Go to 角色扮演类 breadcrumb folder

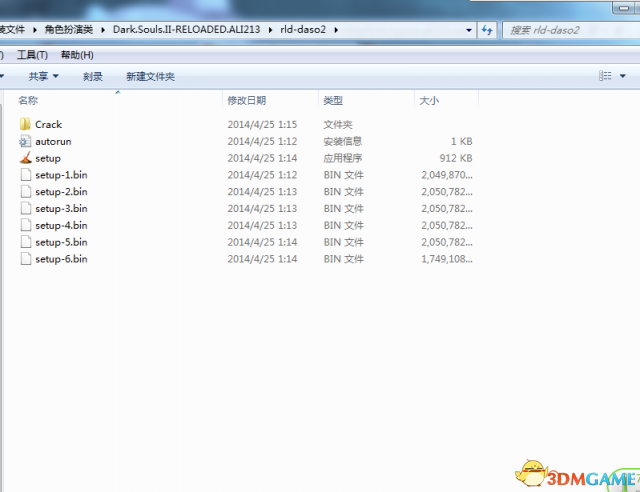pyautogui.click(x=69, y=29)
